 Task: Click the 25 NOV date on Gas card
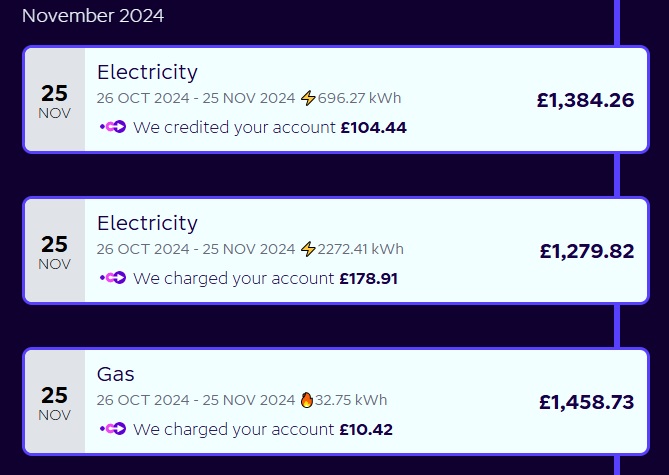55,402
